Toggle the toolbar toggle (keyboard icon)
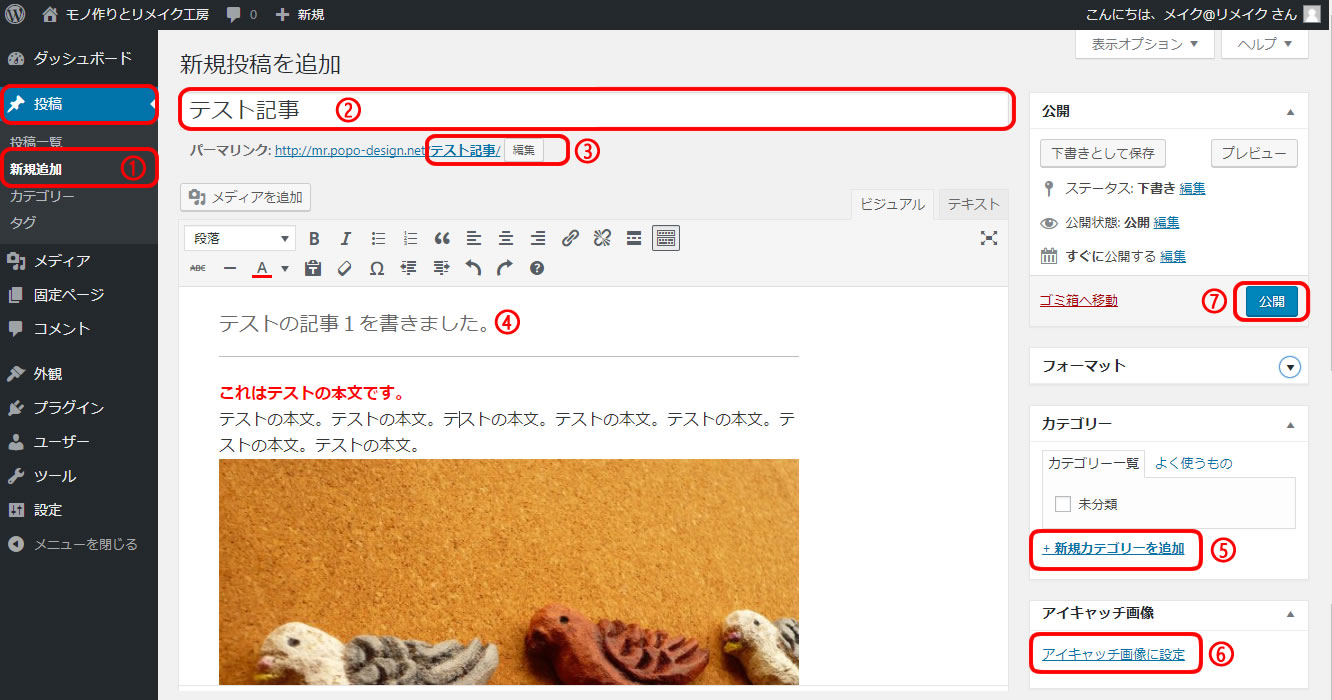1332x700 pixels. click(666, 238)
